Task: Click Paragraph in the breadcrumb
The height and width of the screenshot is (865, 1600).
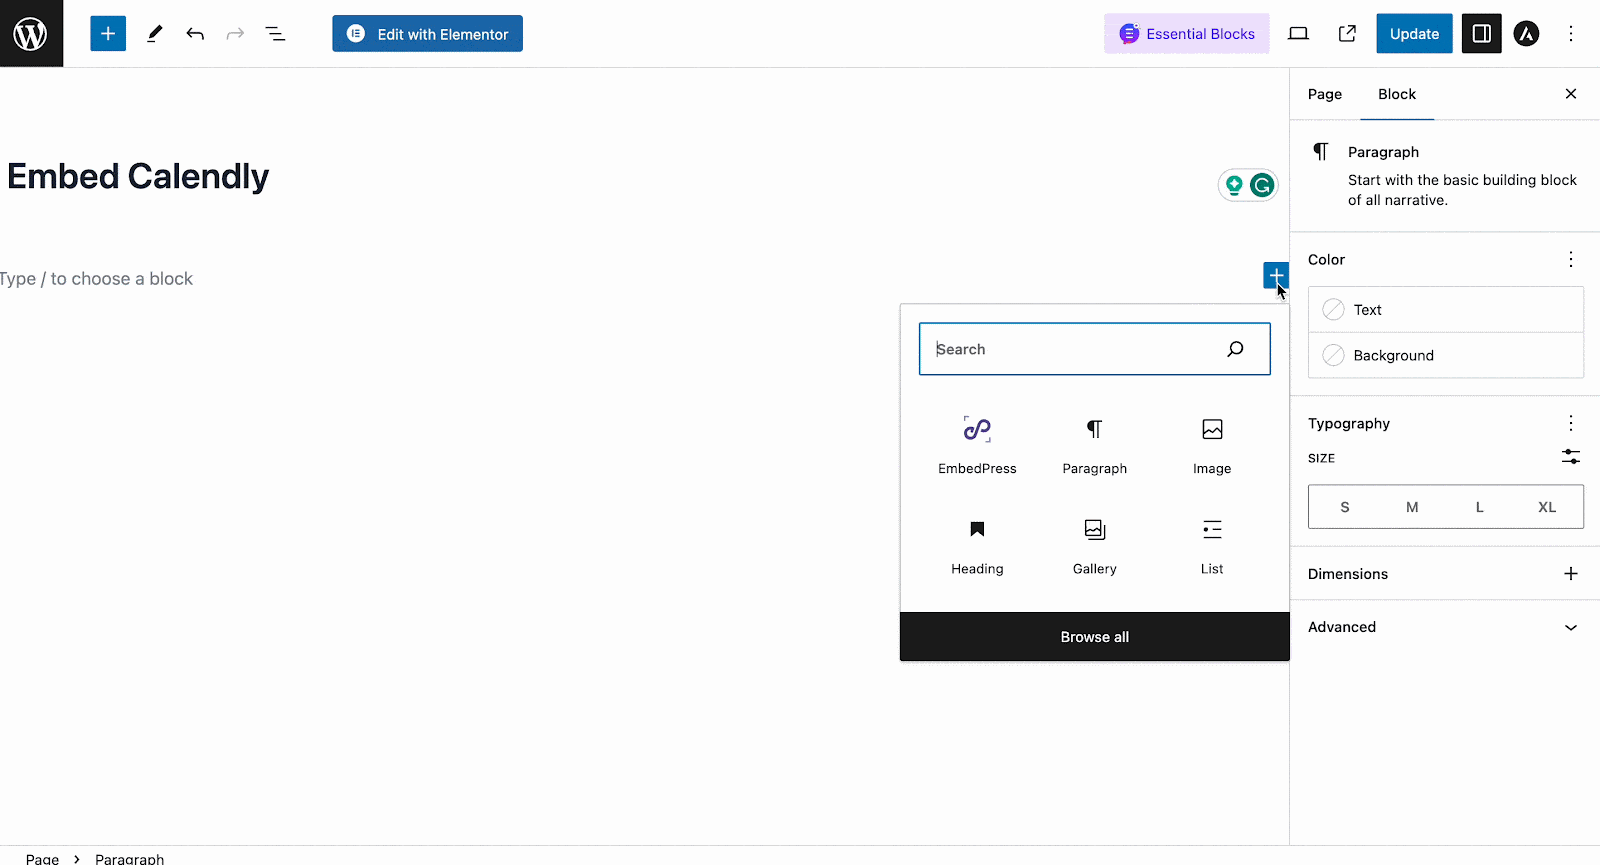Action: point(129,858)
